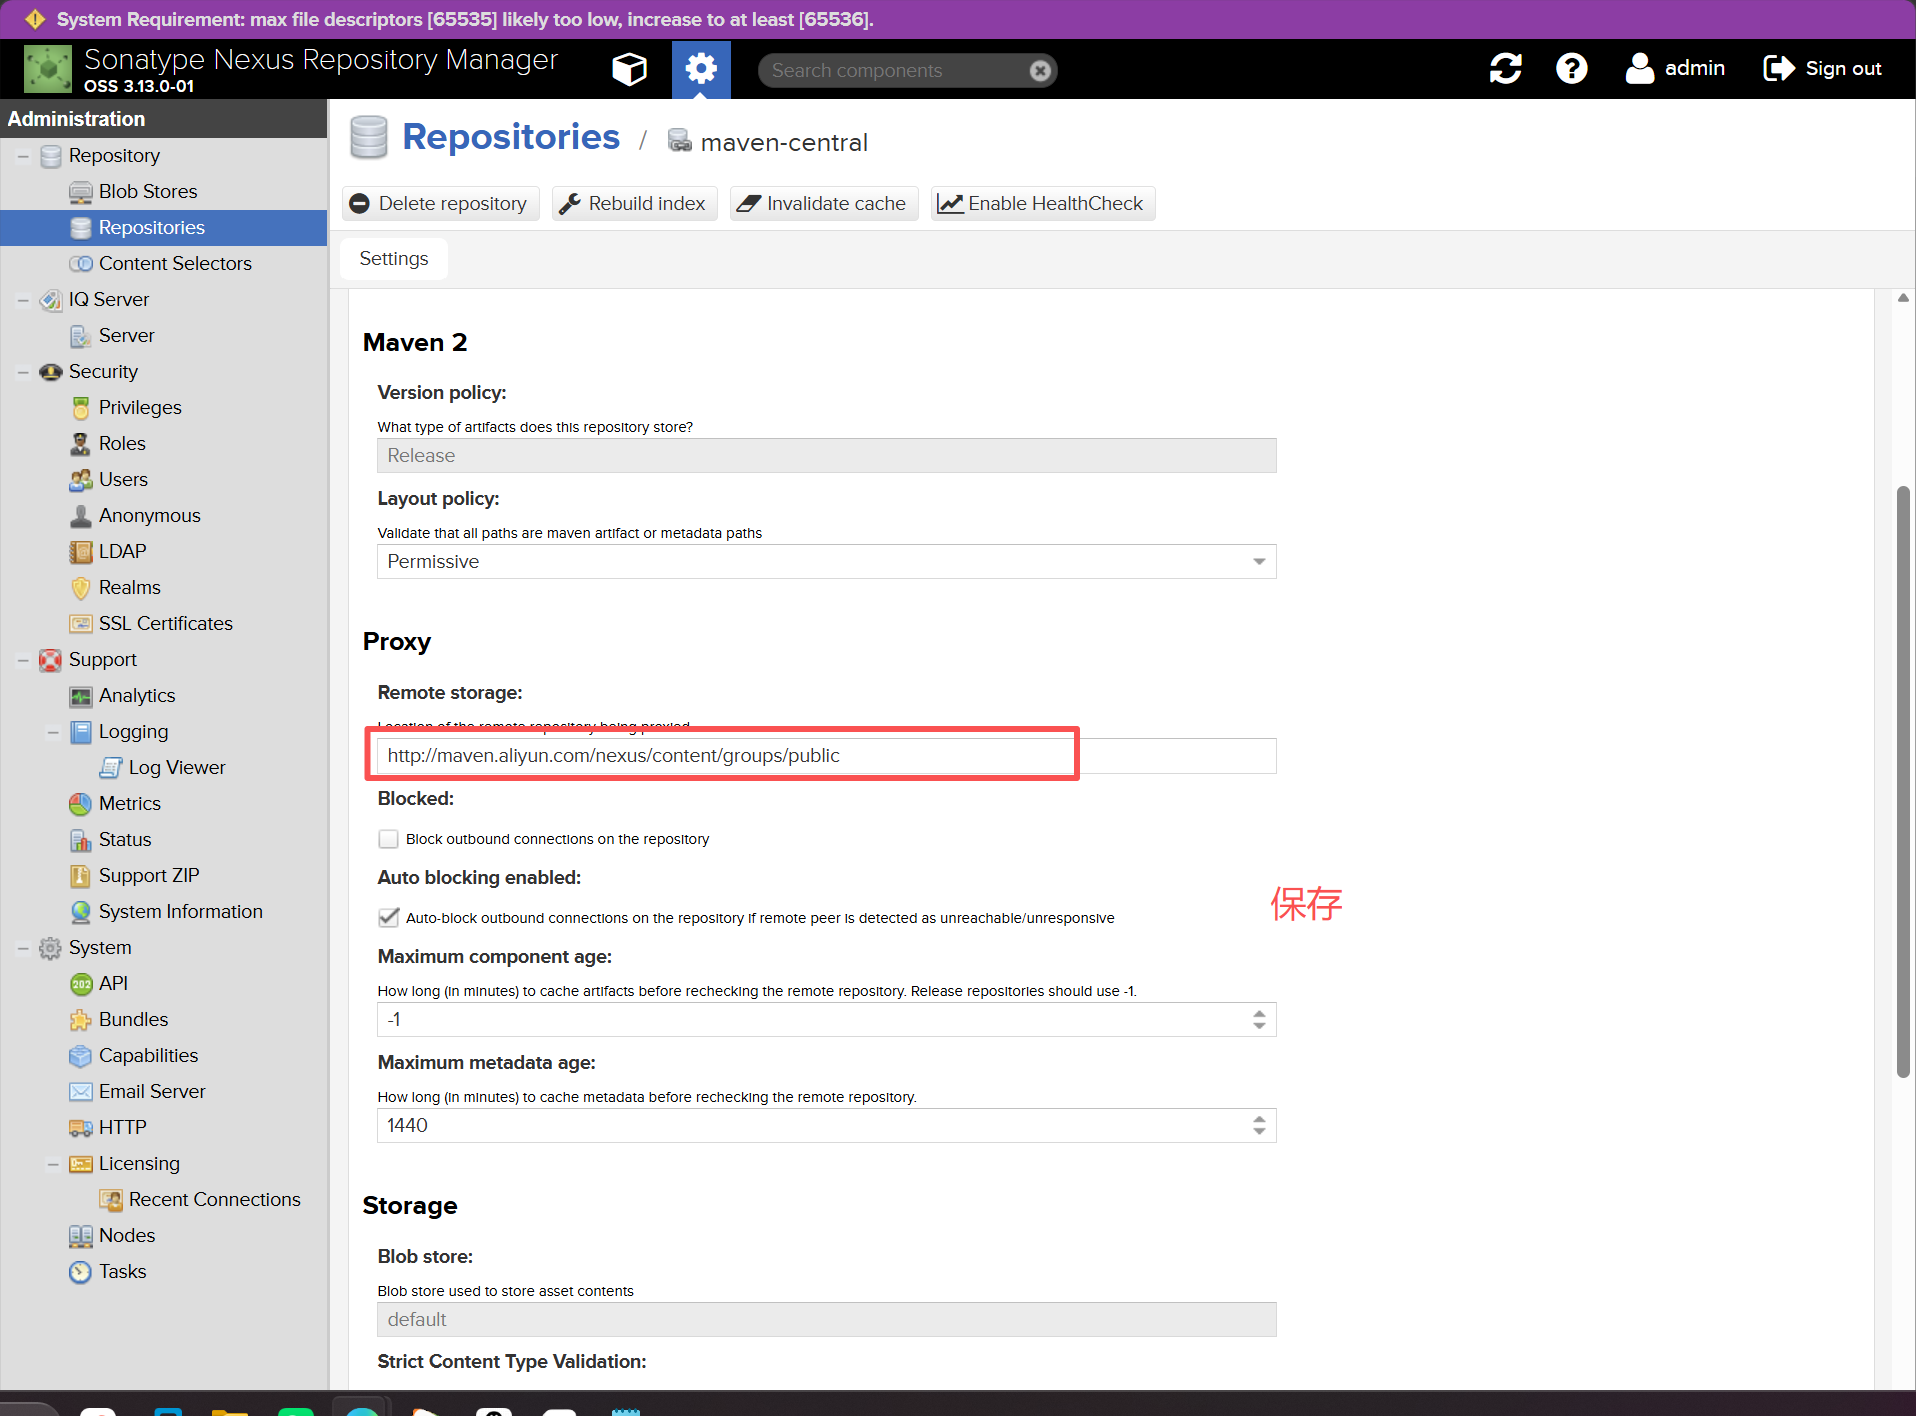Click the API icon
Viewport: 1916px width, 1416px height.
[81, 984]
